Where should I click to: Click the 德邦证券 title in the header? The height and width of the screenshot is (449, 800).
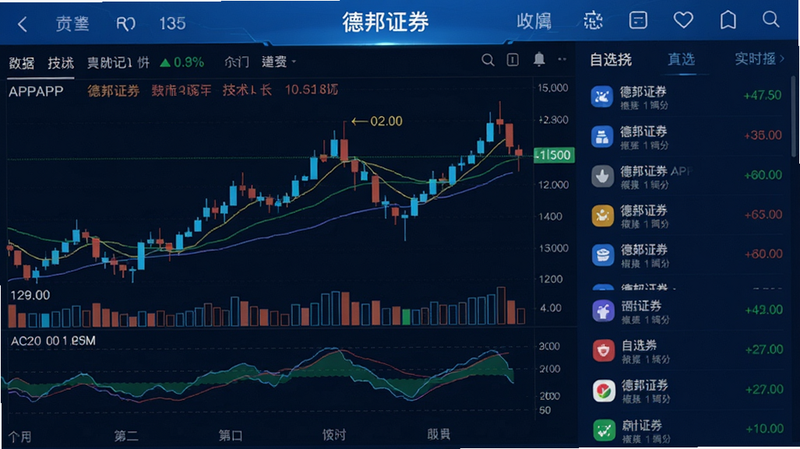coord(385,22)
